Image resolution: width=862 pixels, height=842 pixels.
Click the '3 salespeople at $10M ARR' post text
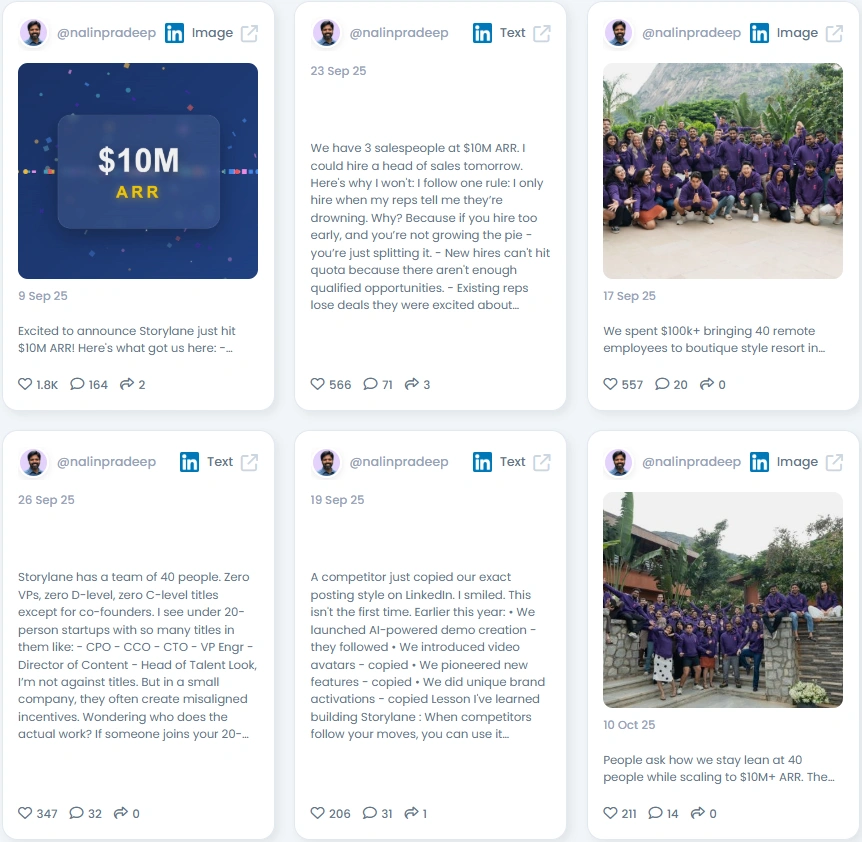(430, 226)
